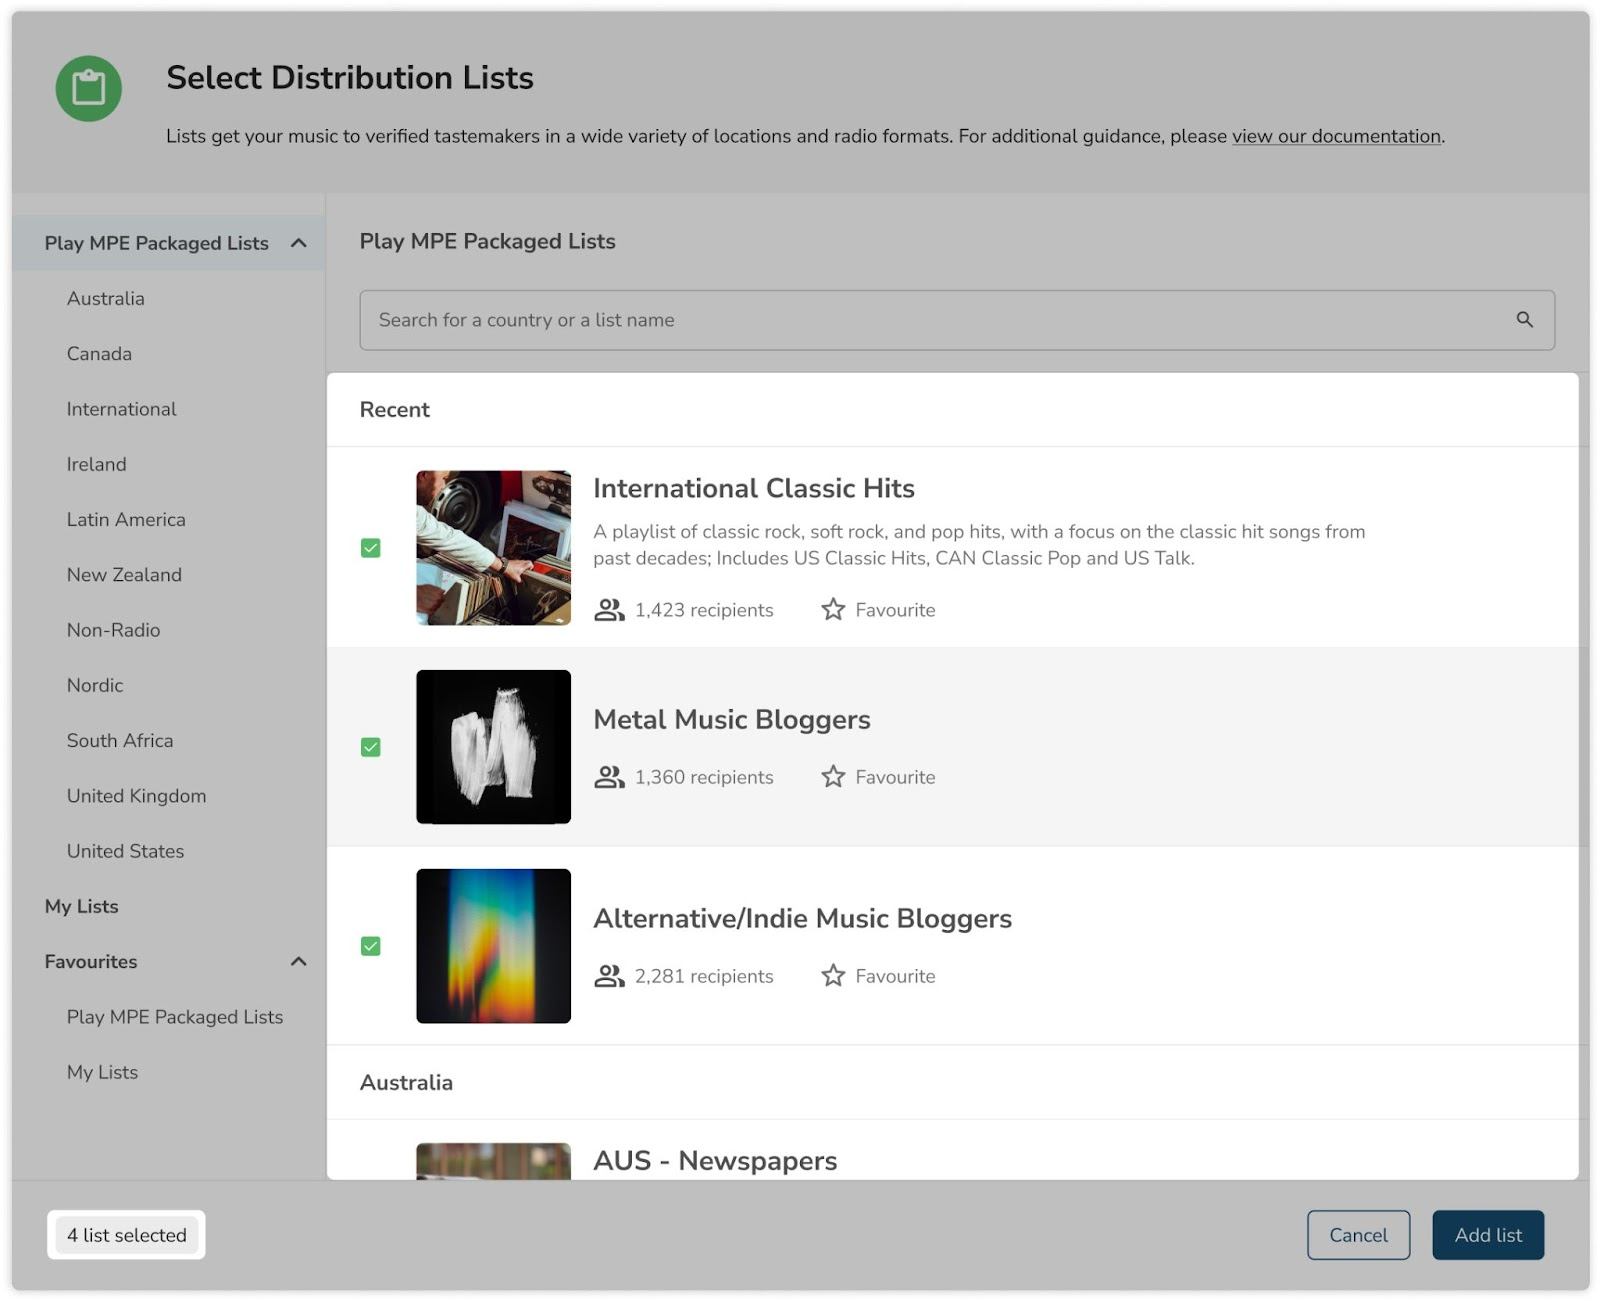Open My Lists under Favourites
Screen dimensions: 1600x1302
coord(102,1072)
